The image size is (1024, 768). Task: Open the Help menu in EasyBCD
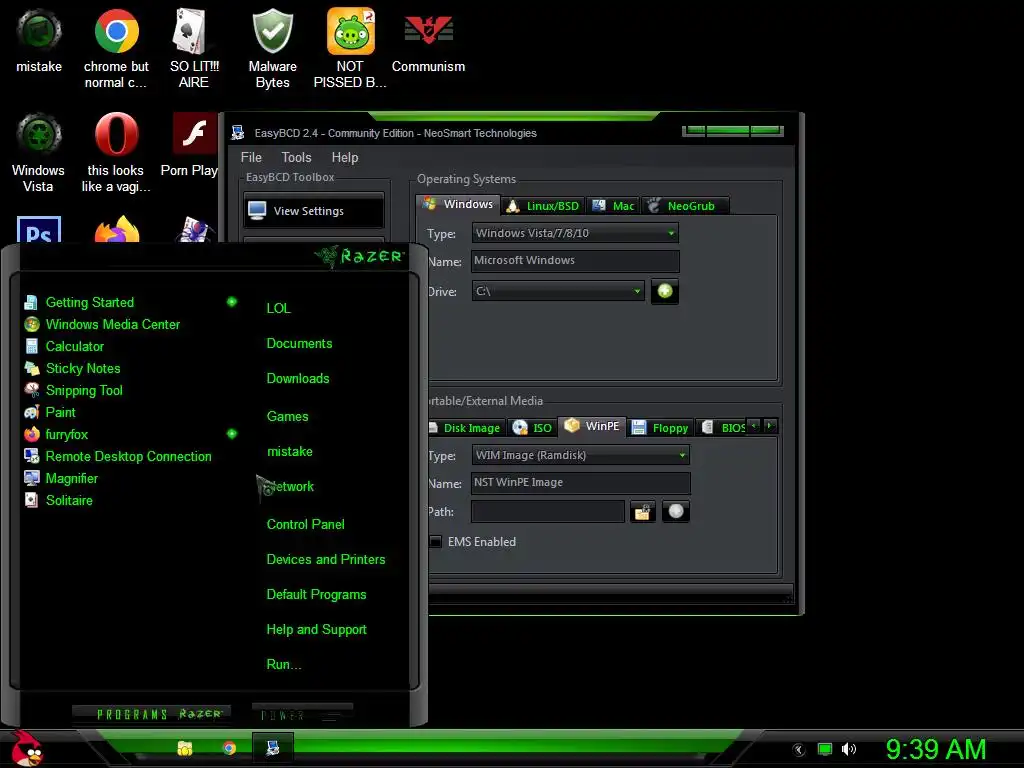(345, 157)
